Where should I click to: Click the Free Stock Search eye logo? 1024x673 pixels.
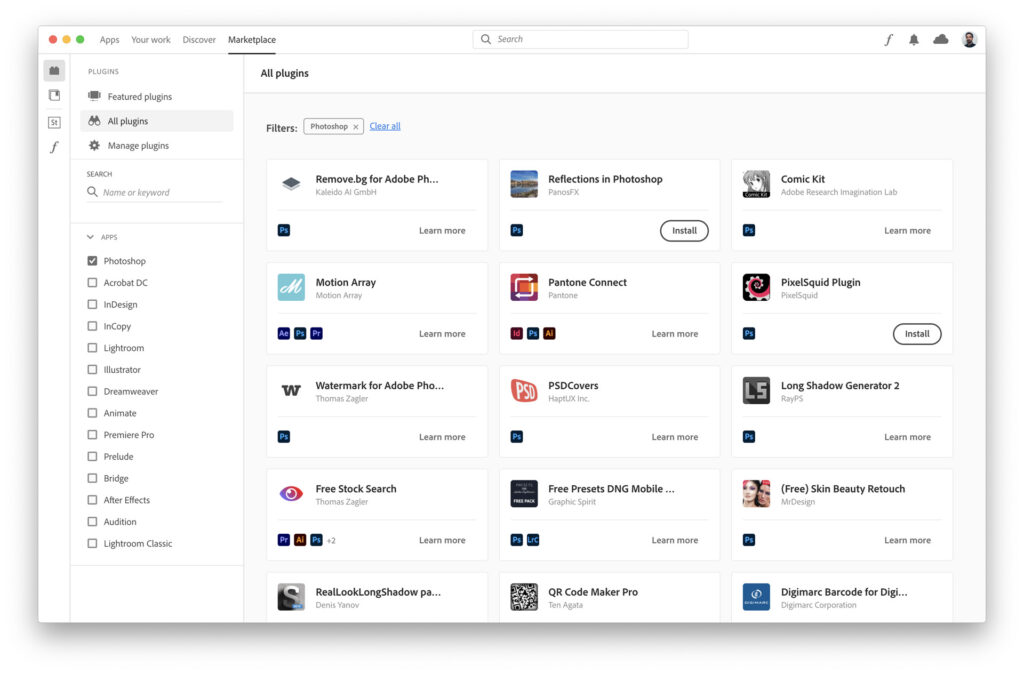tap(291, 493)
